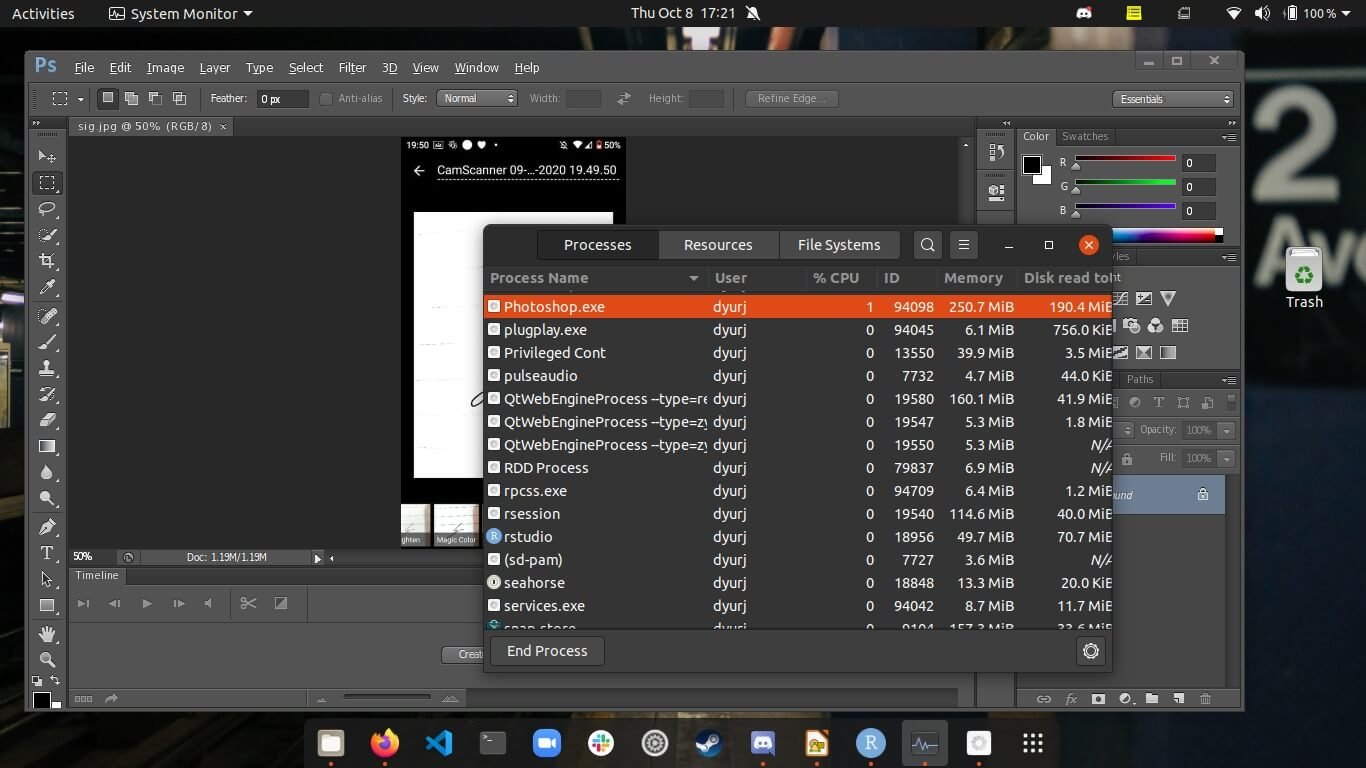The height and width of the screenshot is (768, 1366).
Task: Click the Create new layer icon
Action: [1178, 699]
